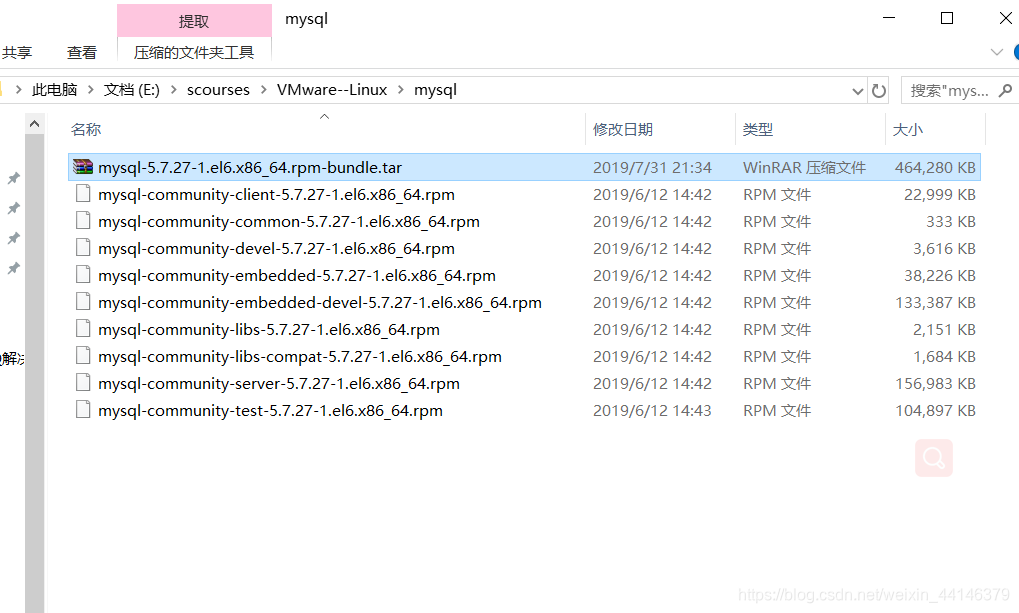Select file name mysql-community-embedded-5.7.27-1.el6.x86_64.rpm
Screen dimensions: 1019x613
pyautogui.click(x=297, y=276)
